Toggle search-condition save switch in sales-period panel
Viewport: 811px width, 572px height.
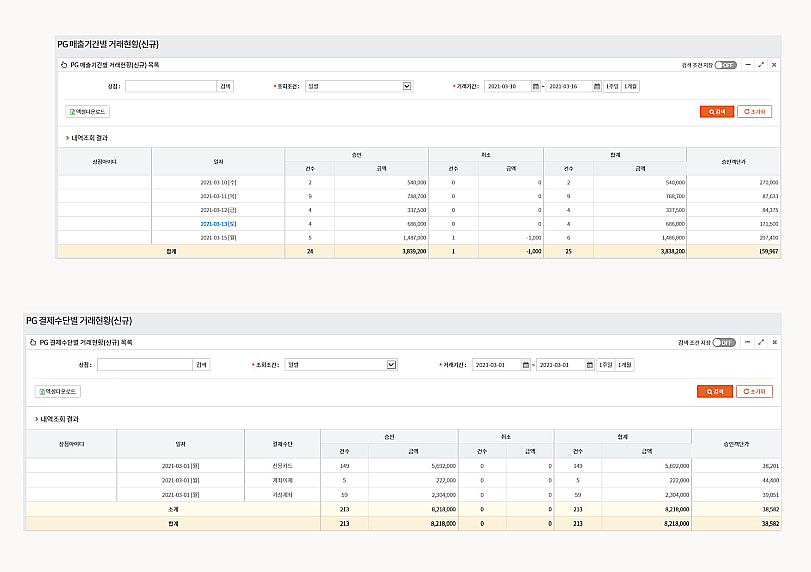click(x=726, y=65)
